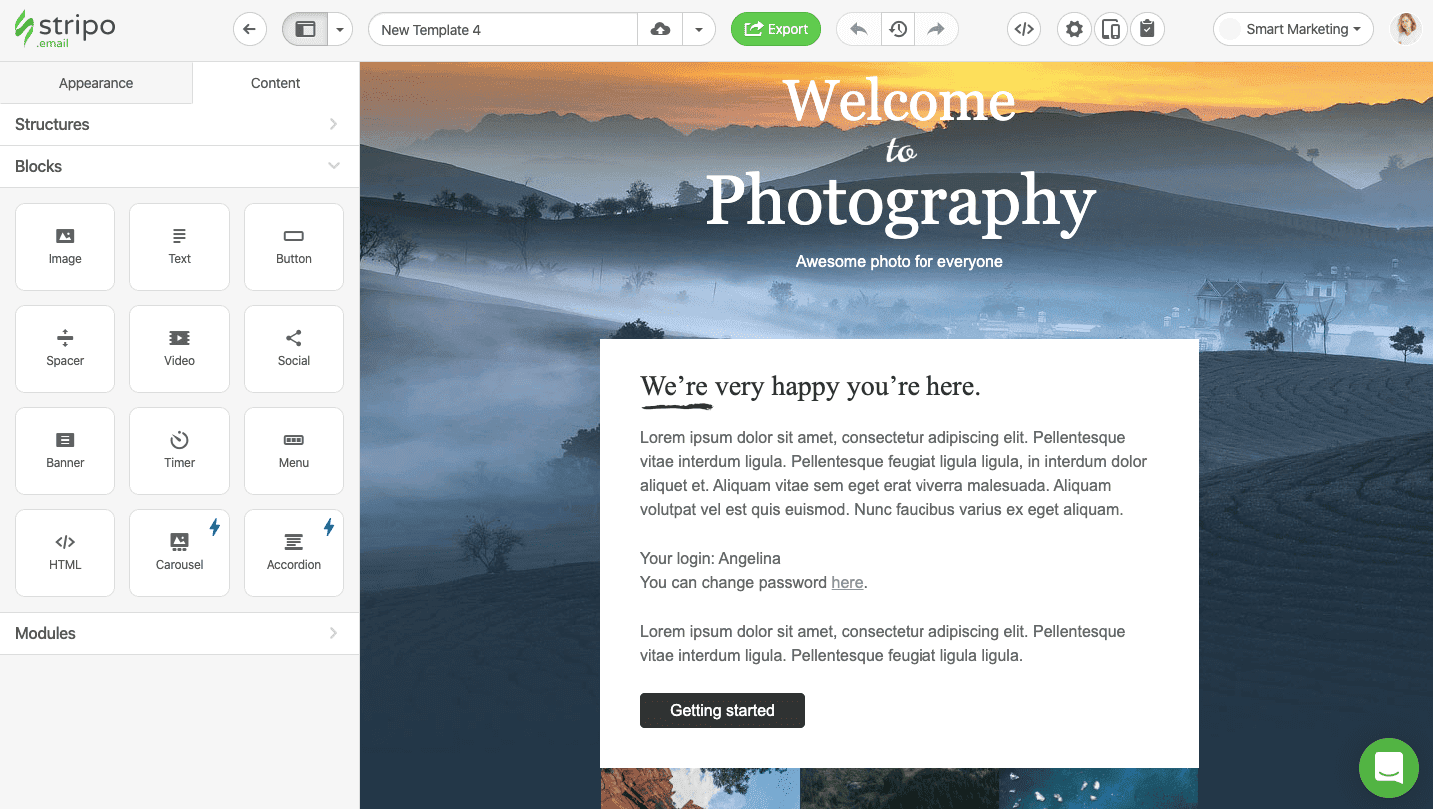Screen dimensions: 1433x809
Task: Open the Smart Marketing account dropdown
Action: (1293, 29)
